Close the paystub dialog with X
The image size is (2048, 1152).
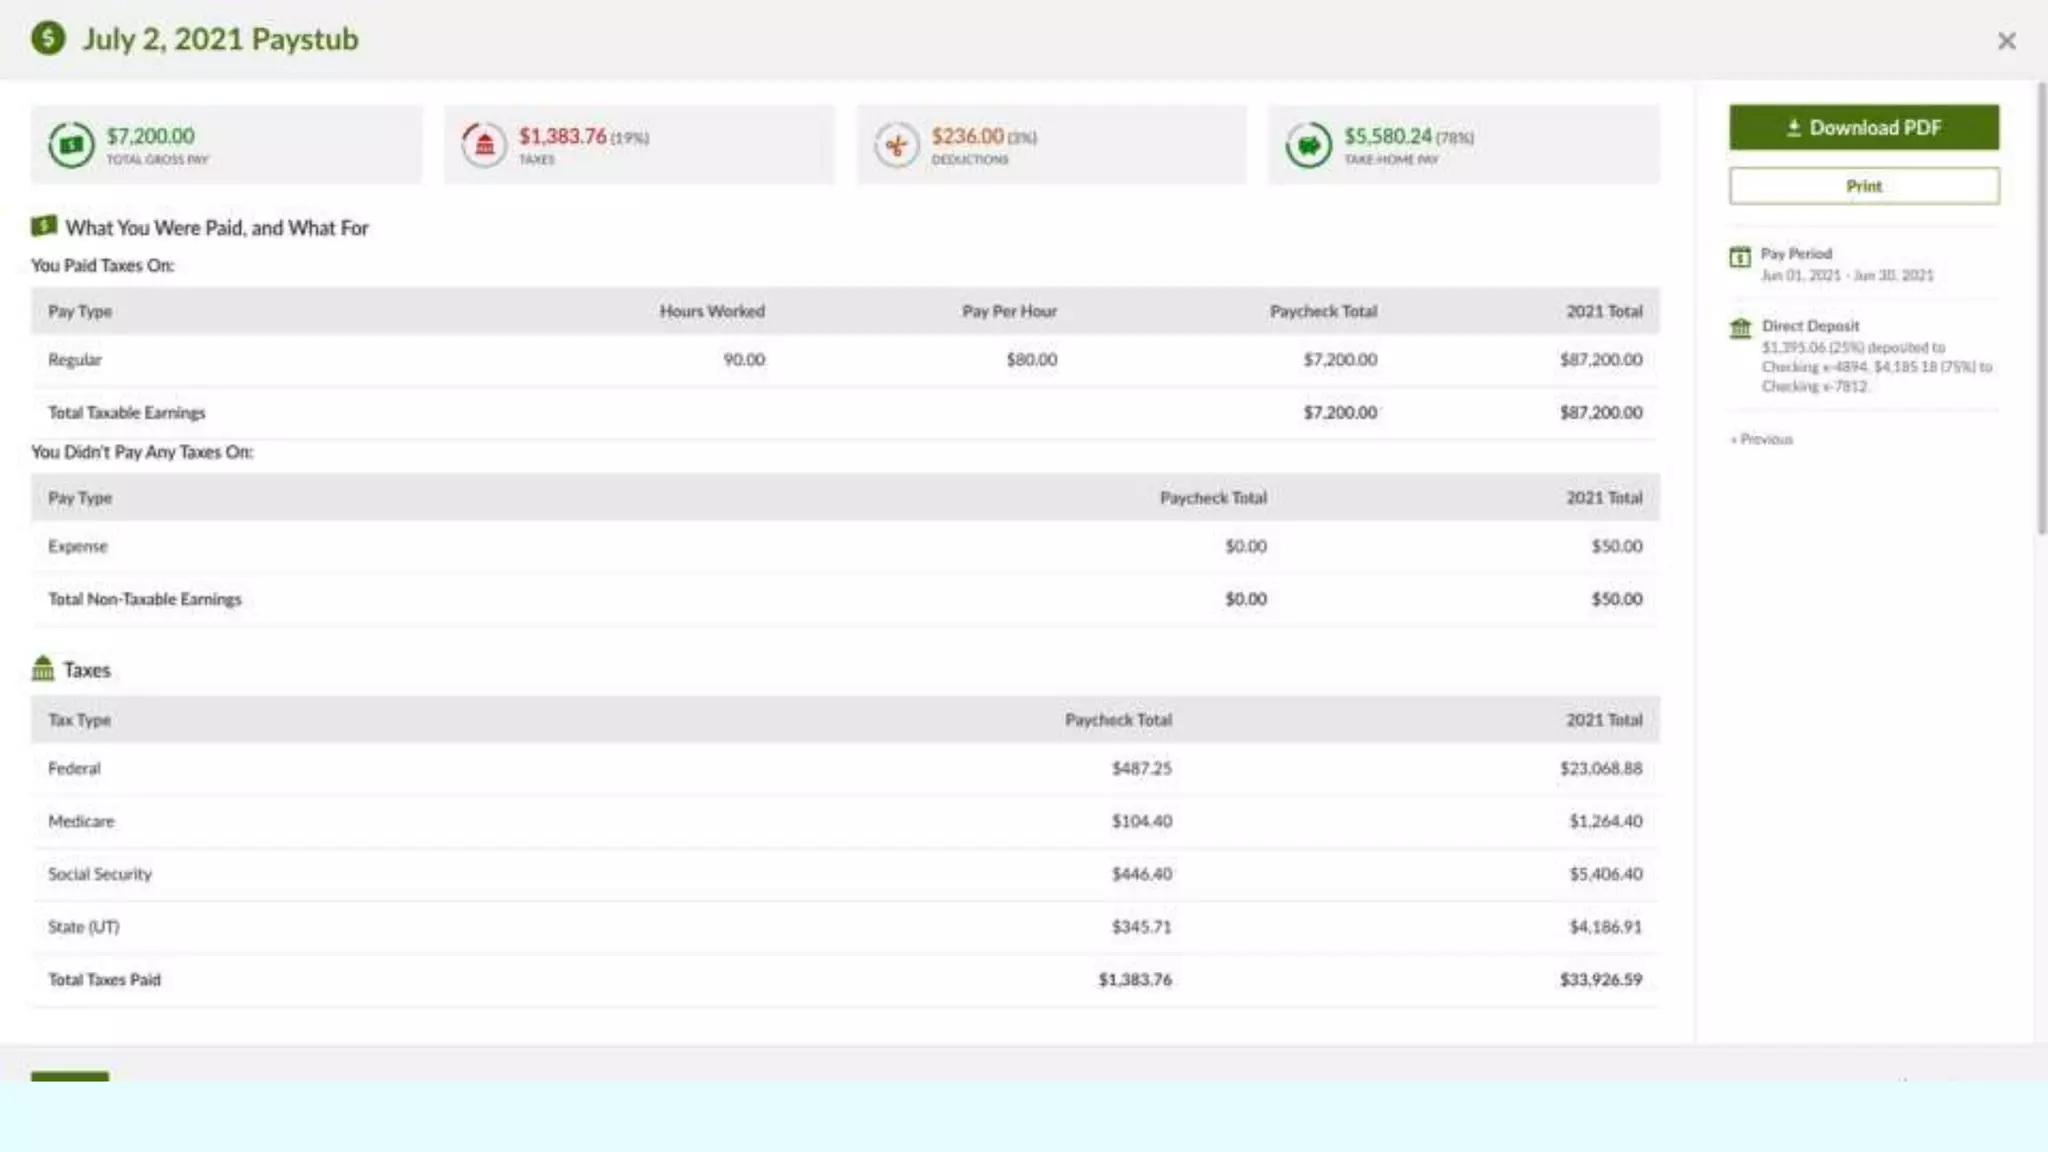(2006, 41)
